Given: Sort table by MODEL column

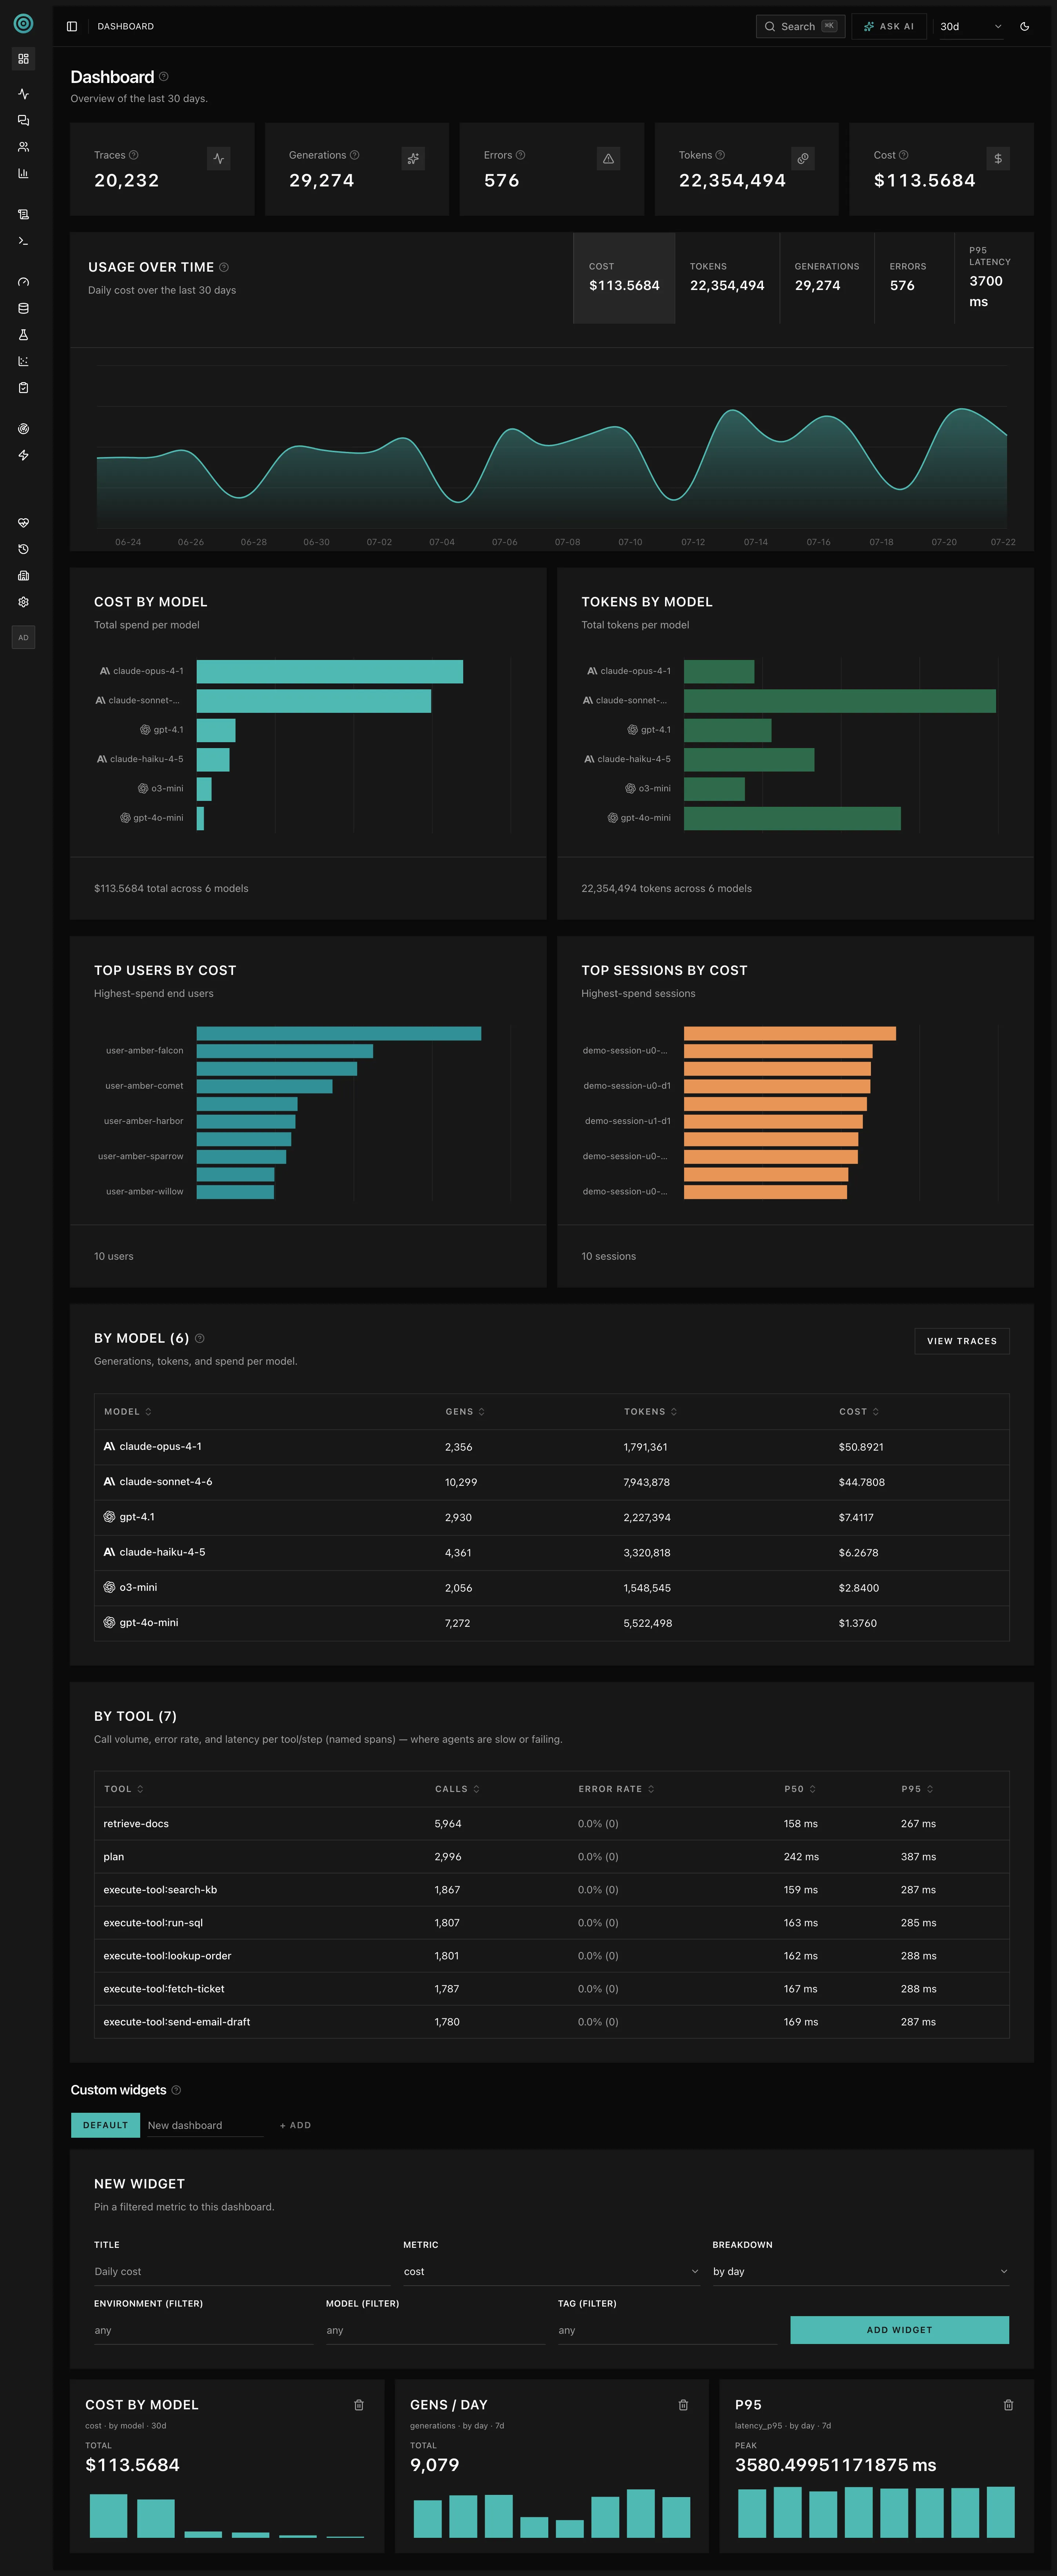Looking at the screenshot, I should coord(128,1412).
